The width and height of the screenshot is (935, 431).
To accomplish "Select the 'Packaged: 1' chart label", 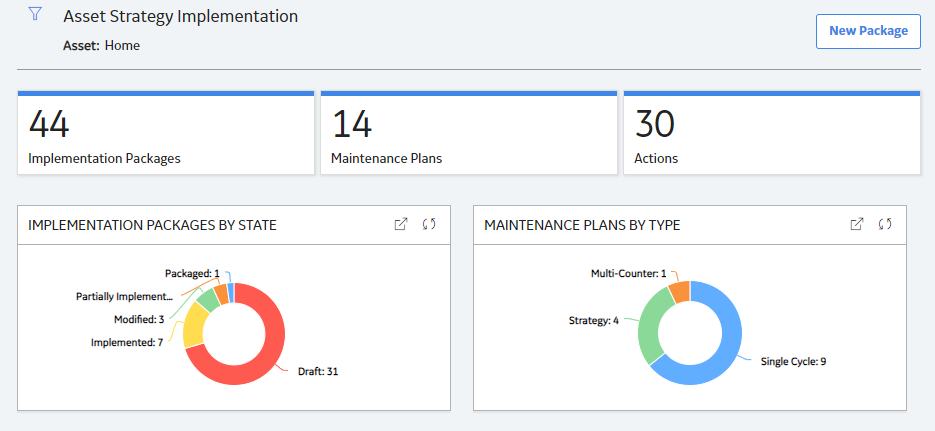I will 192,273.
